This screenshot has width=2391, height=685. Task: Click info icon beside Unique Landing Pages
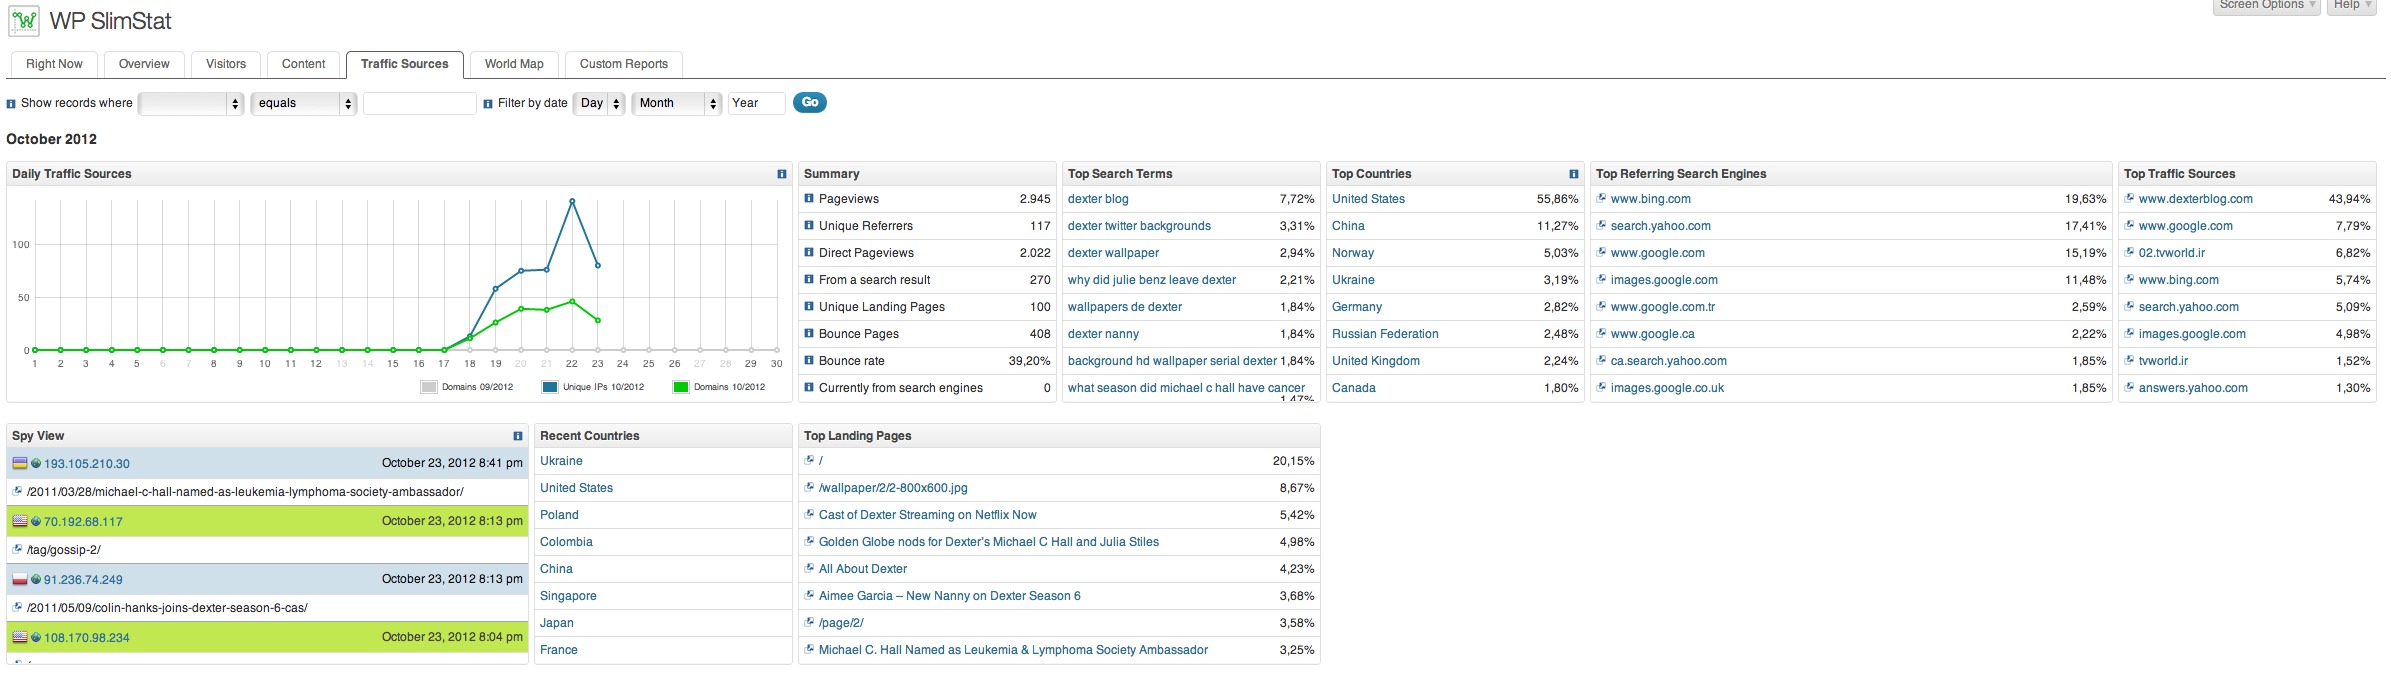pos(809,306)
